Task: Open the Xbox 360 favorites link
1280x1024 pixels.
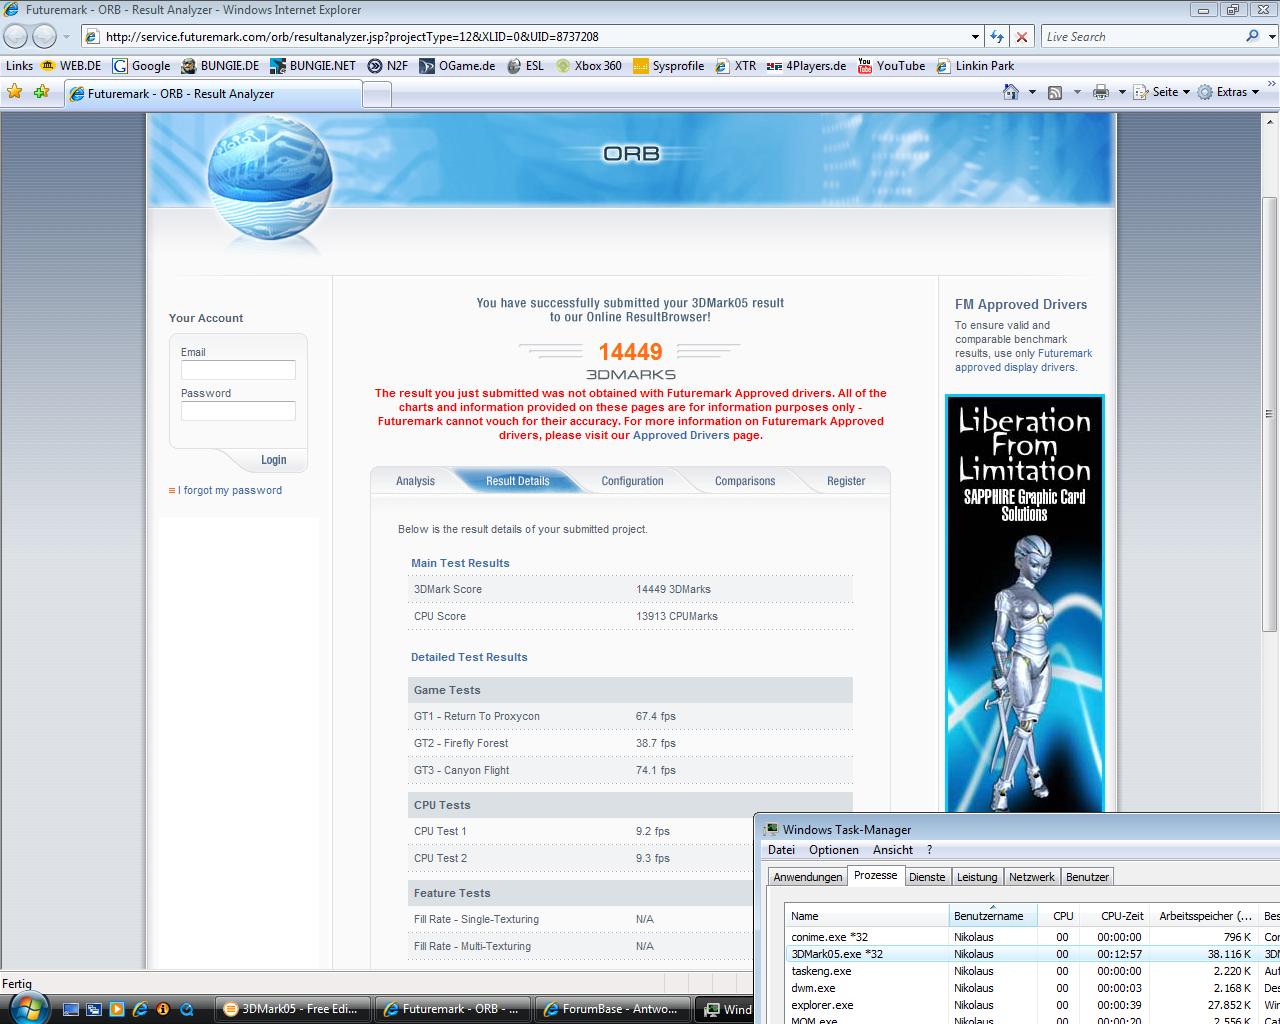Action: (589, 66)
